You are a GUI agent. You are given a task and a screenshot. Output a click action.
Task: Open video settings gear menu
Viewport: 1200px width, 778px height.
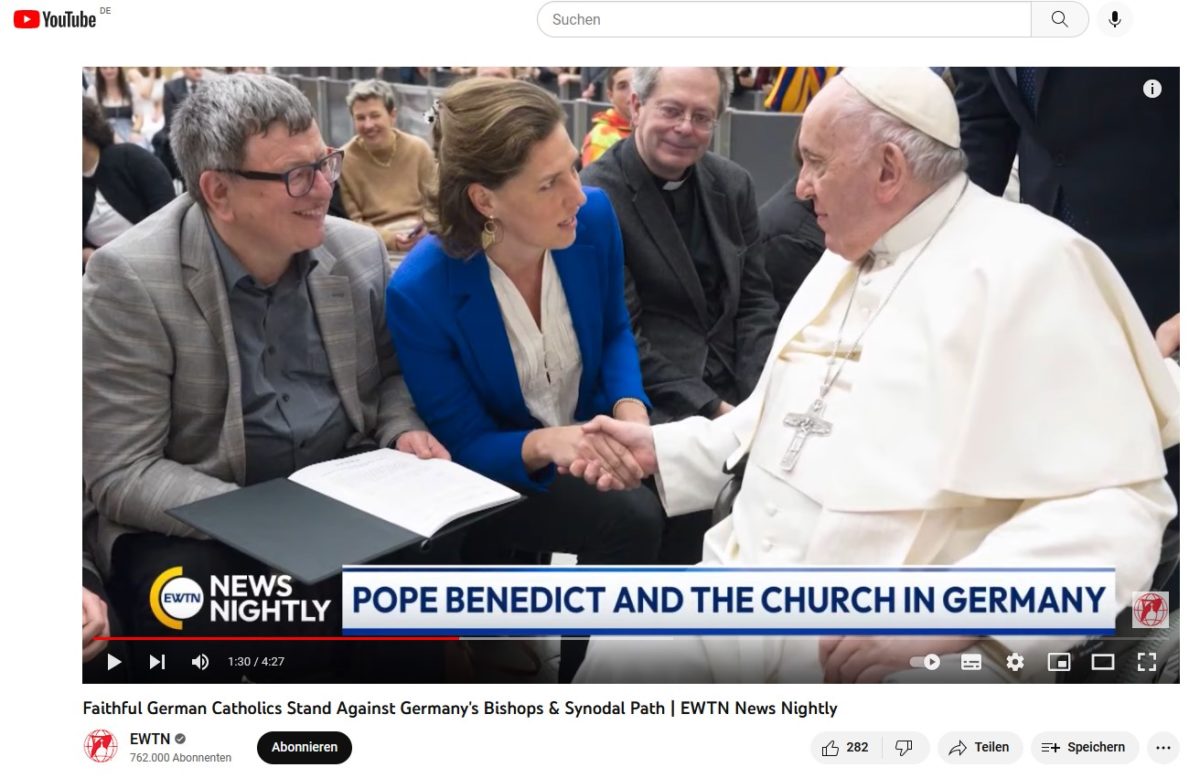1015,662
